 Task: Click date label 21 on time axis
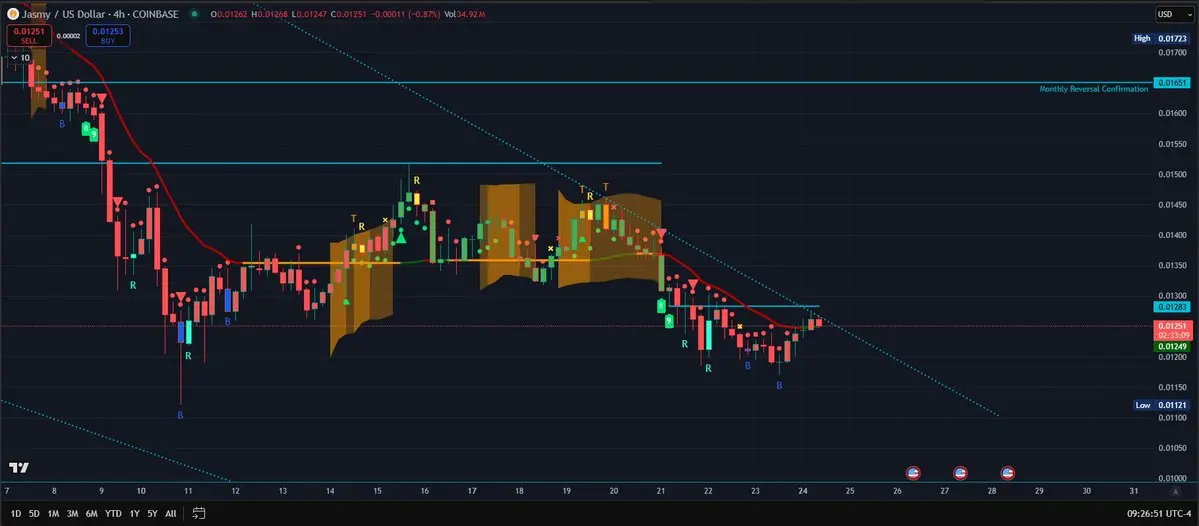pyautogui.click(x=661, y=491)
